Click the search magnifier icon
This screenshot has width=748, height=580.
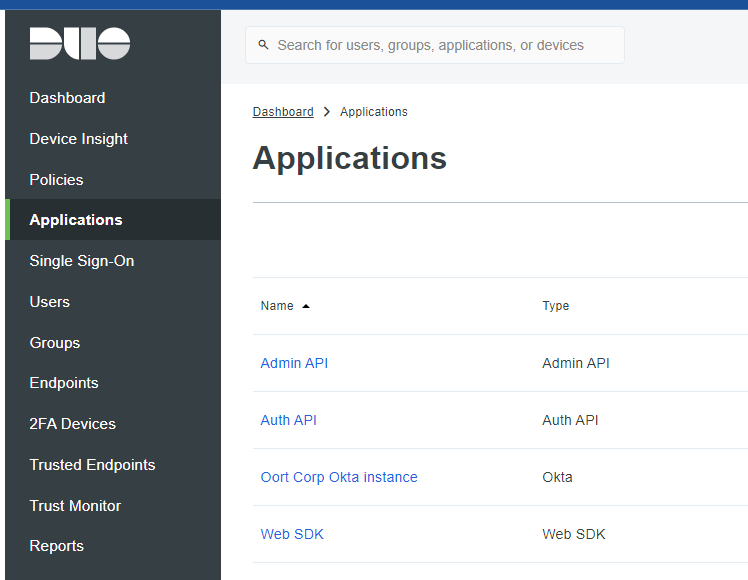click(263, 45)
